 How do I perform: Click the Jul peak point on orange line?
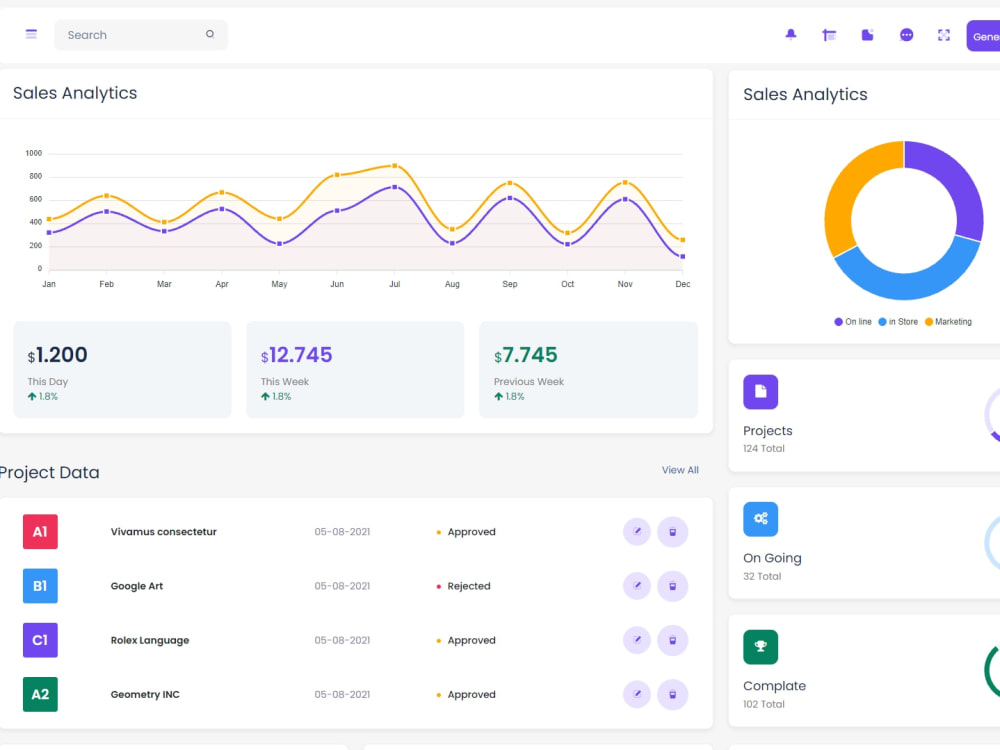[x=395, y=166]
